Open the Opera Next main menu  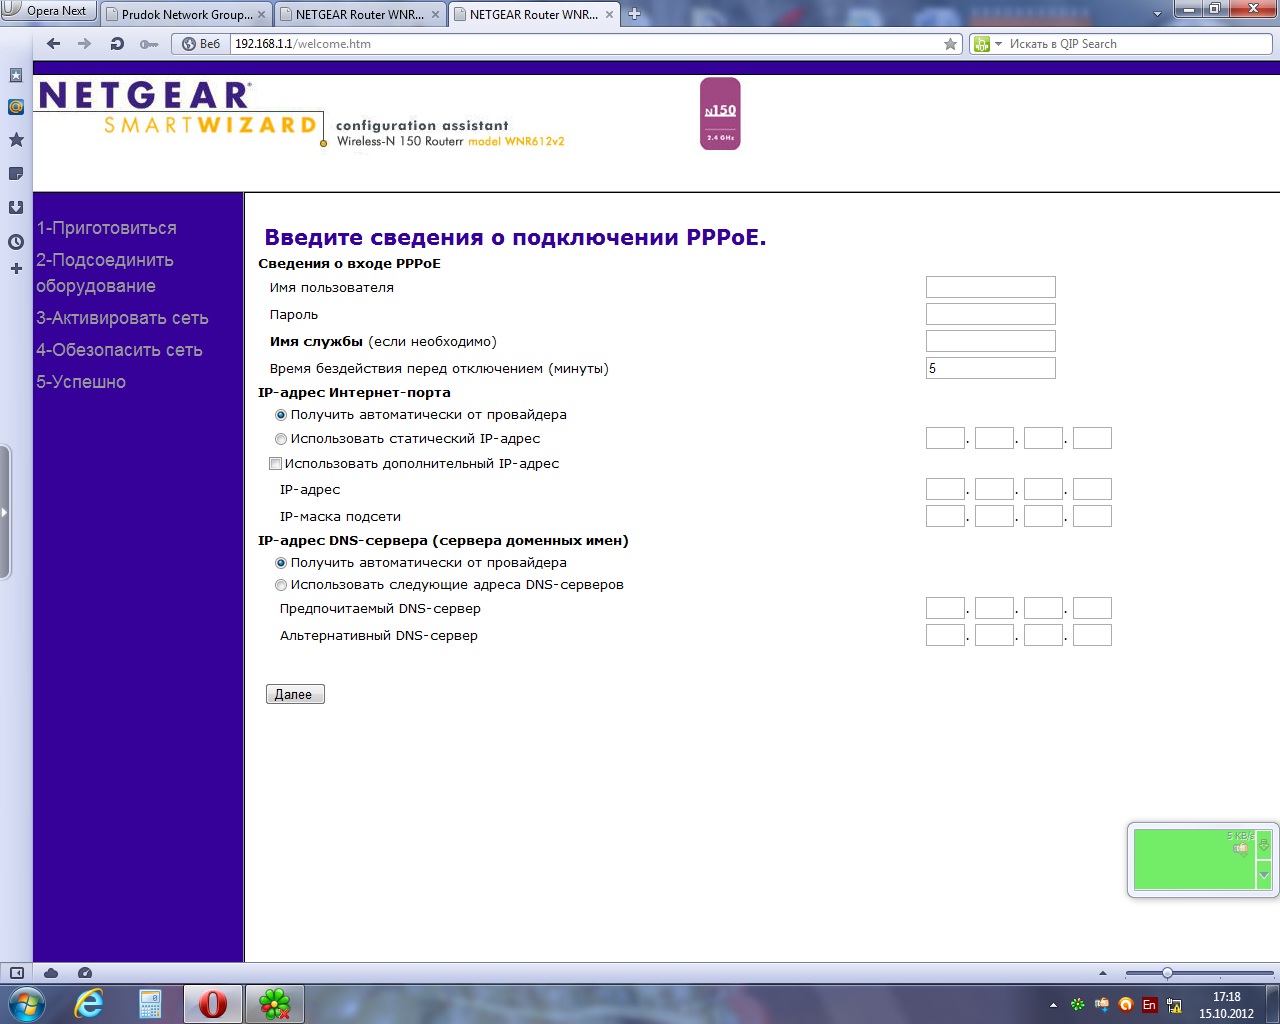coord(48,11)
